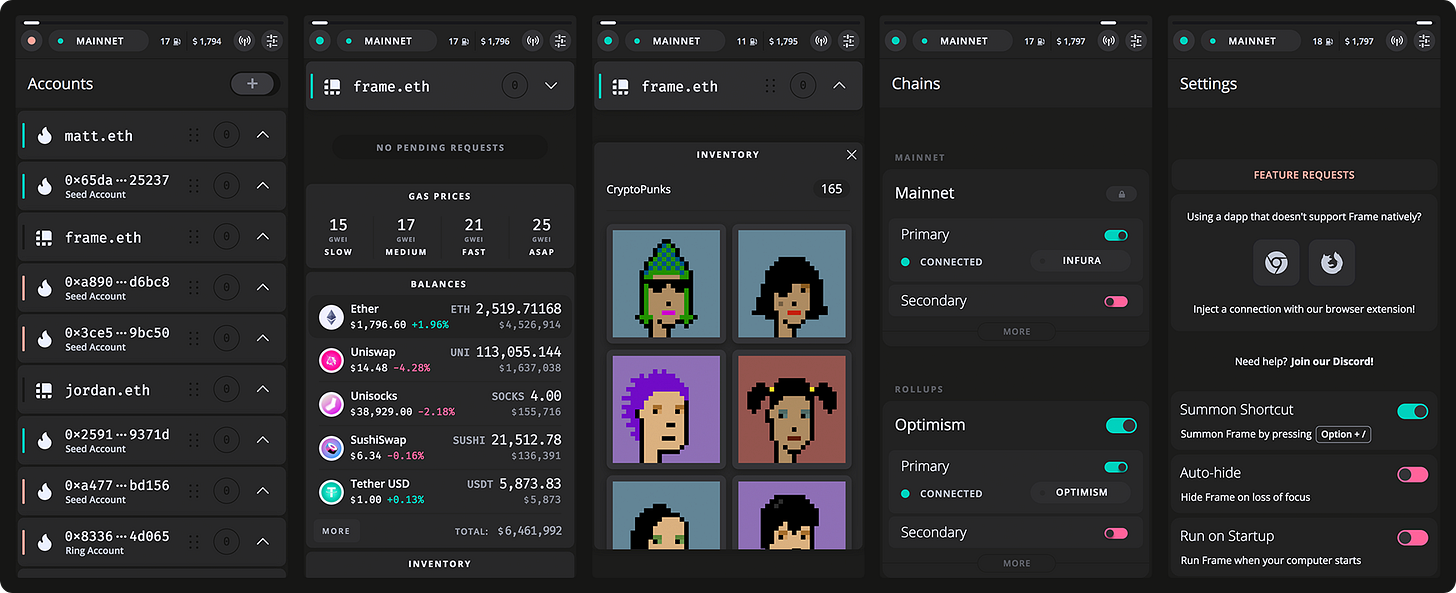Turn off the Optimism chain switch
The height and width of the screenshot is (593, 1456).
pos(1121,425)
